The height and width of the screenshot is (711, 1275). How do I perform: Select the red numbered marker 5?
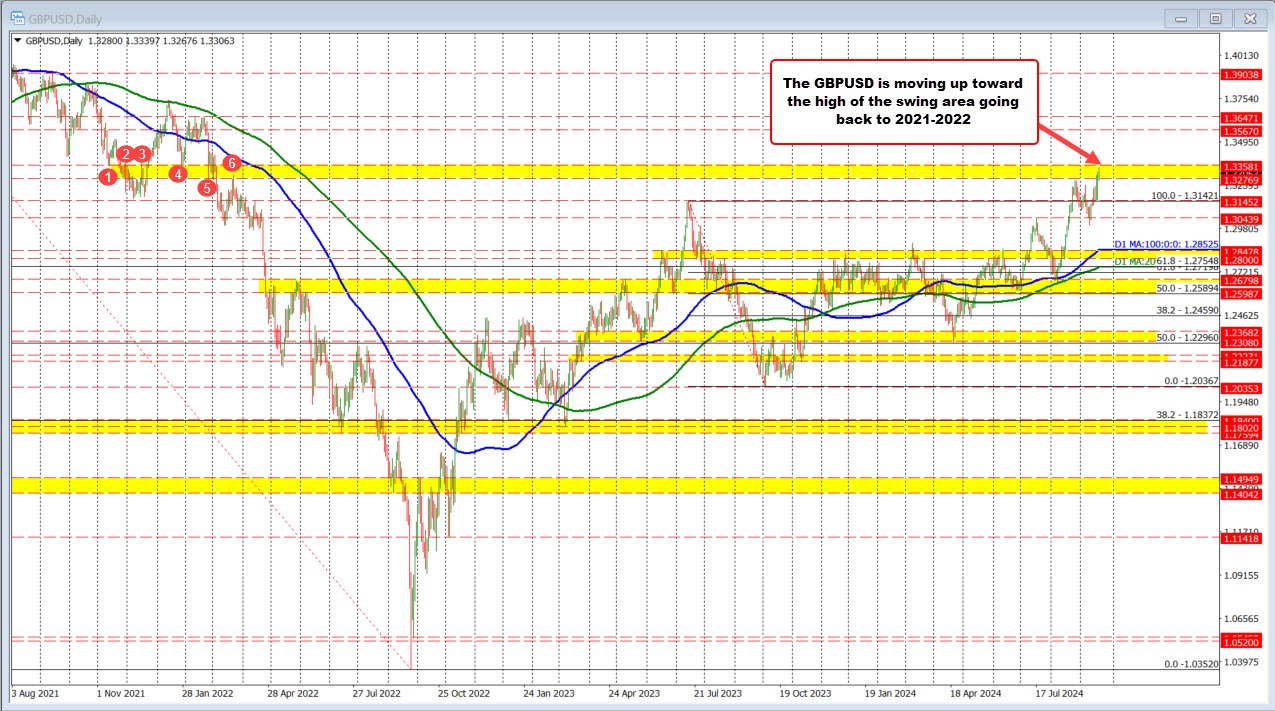pos(206,187)
